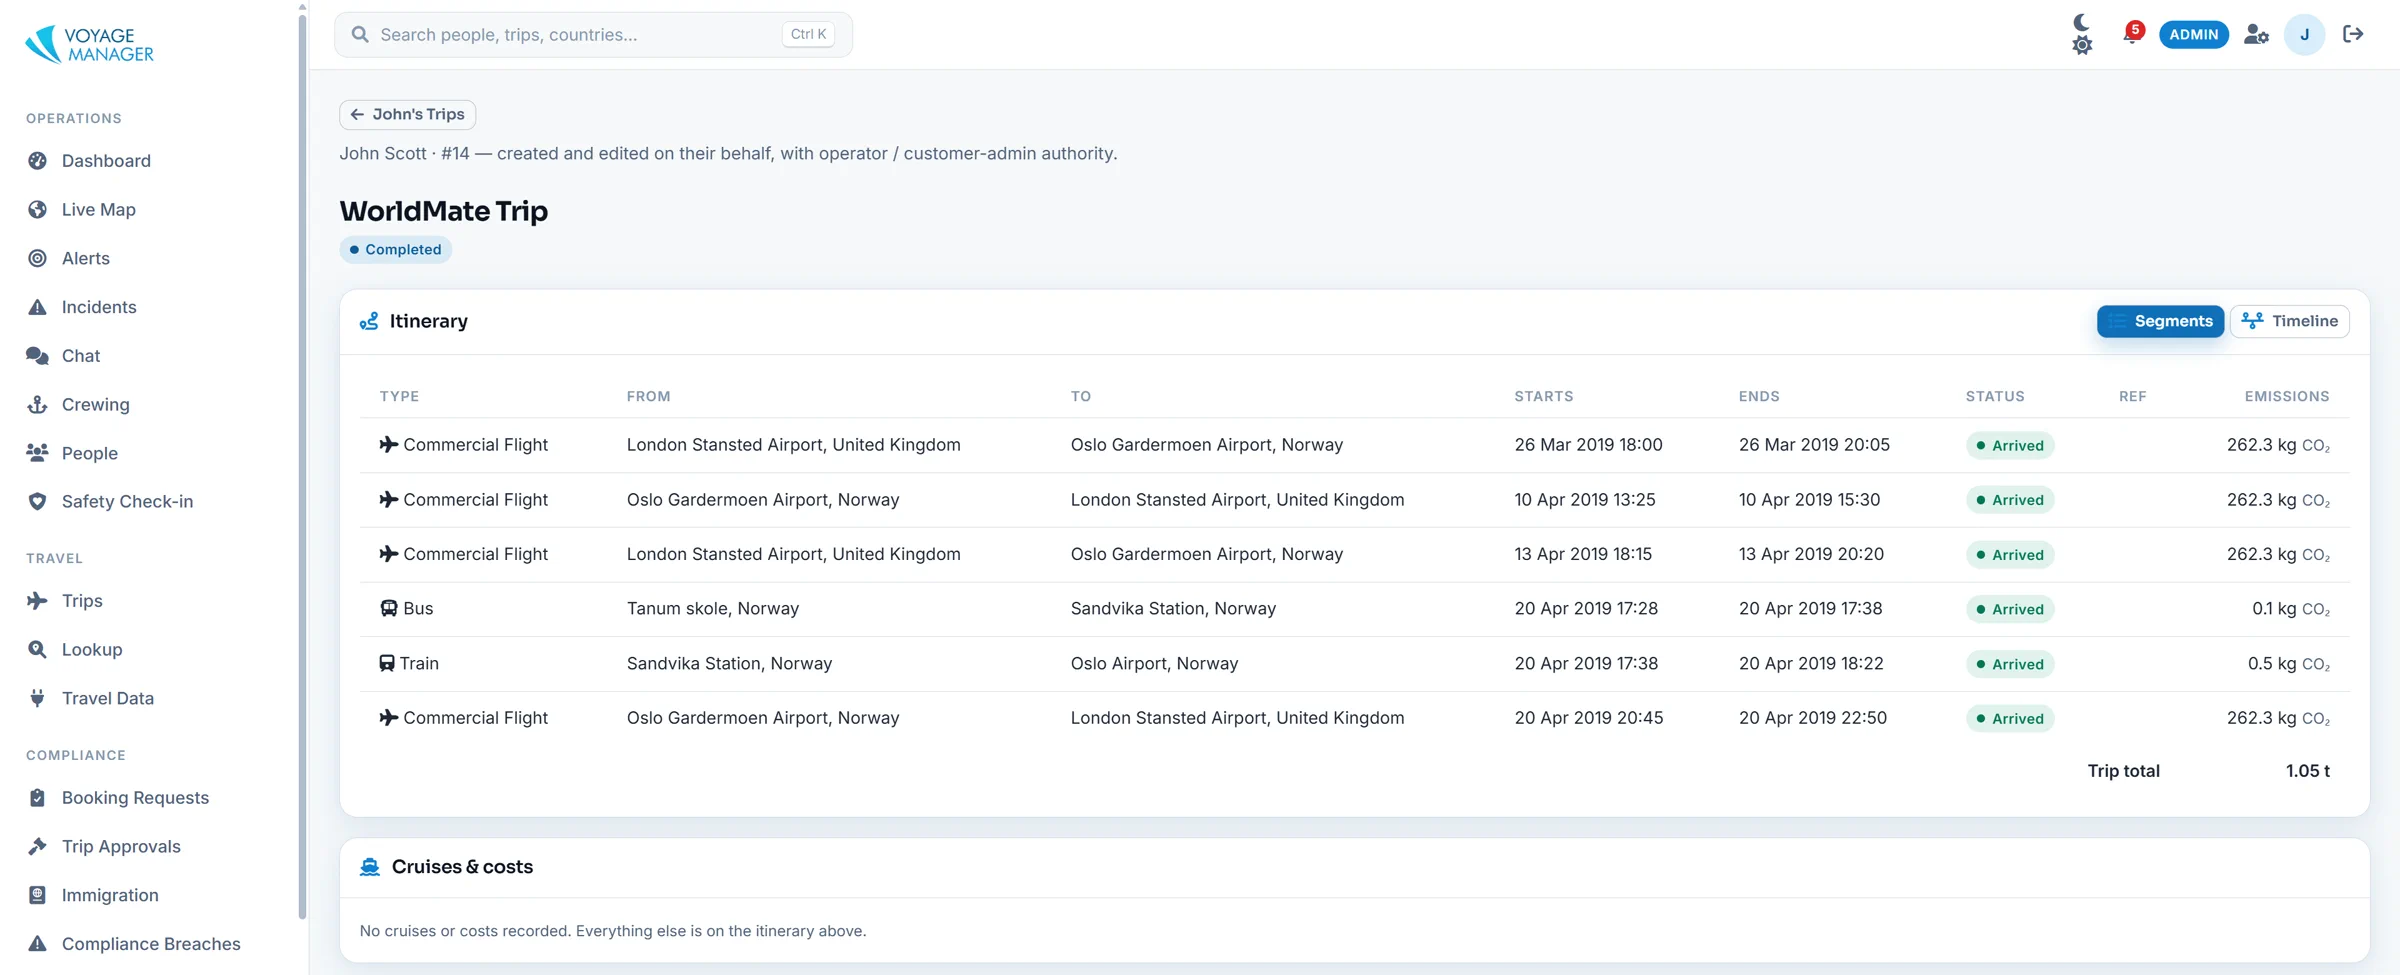Toggle dark/light theme switch
The height and width of the screenshot is (975, 2400).
(2081, 34)
